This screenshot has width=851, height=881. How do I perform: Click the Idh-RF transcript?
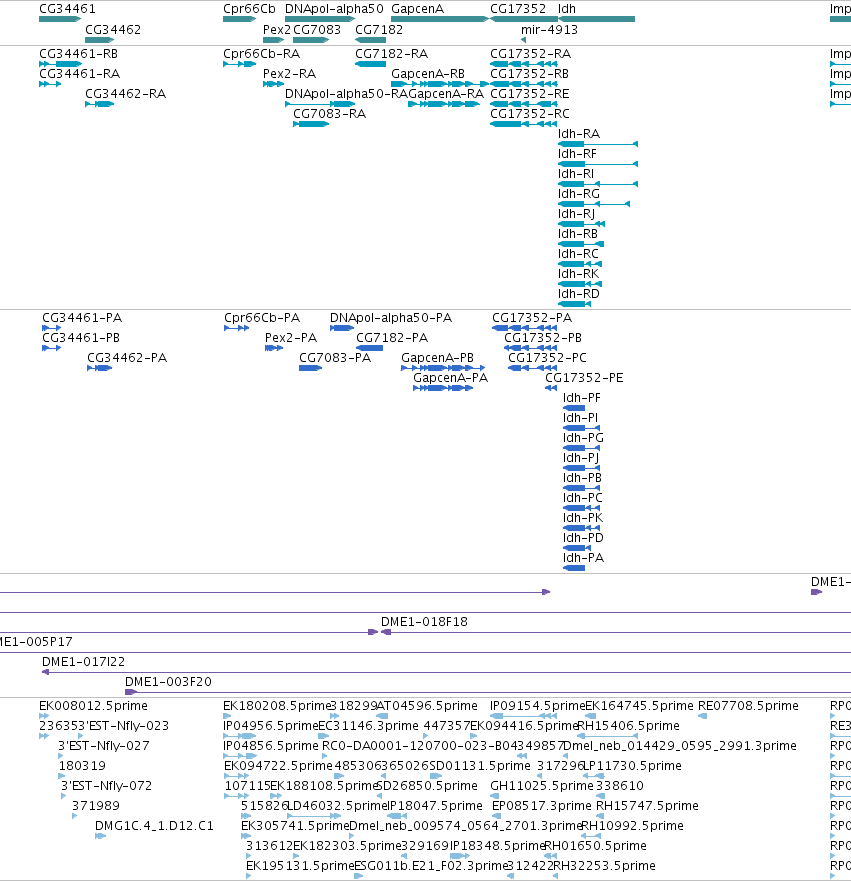pyautogui.click(x=598, y=164)
